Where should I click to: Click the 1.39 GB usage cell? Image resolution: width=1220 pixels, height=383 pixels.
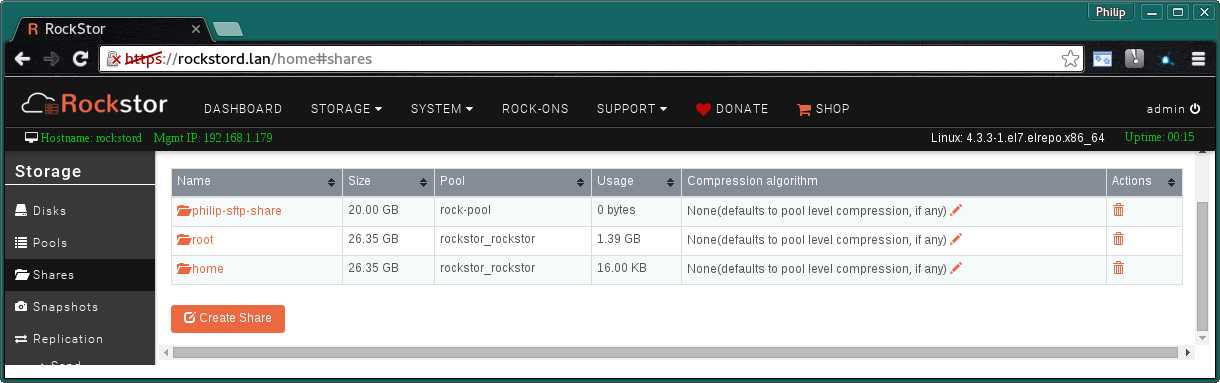point(636,240)
